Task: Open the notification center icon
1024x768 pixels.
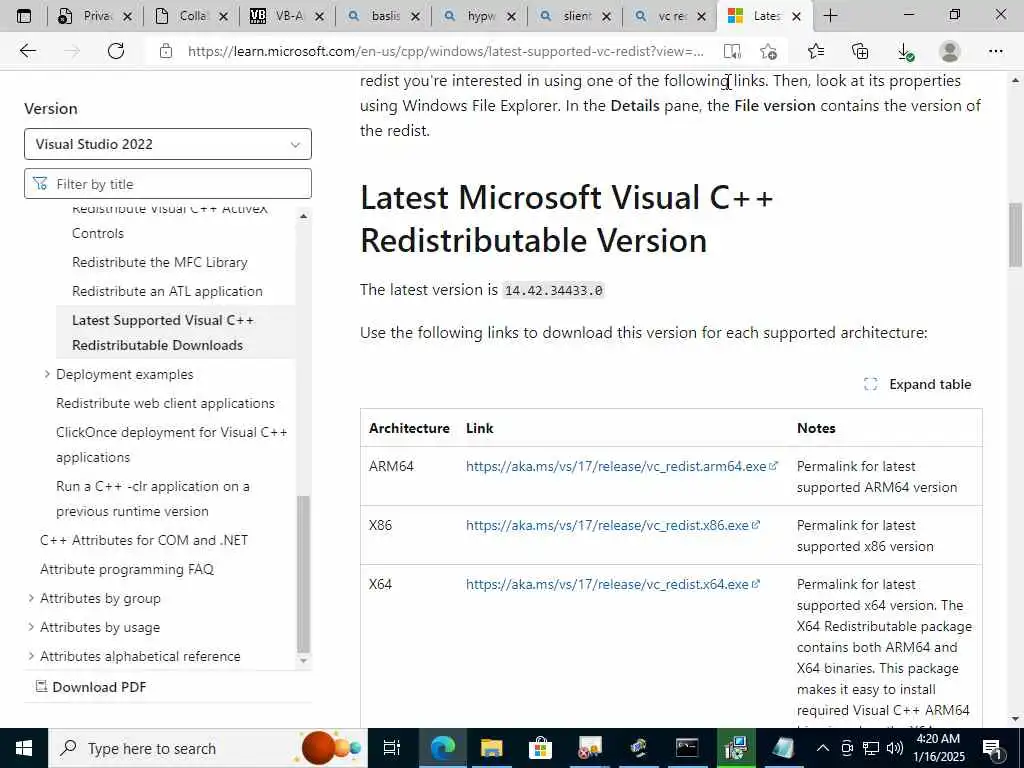Action: tap(992, 748)
